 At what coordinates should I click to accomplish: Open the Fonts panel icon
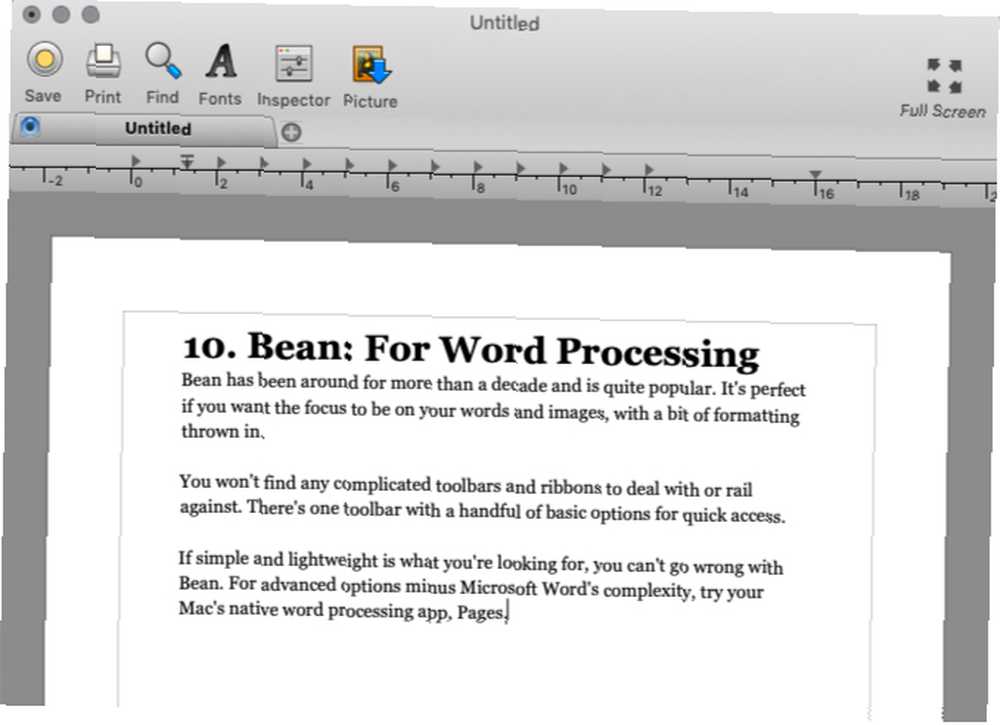[x=221, y=62]
